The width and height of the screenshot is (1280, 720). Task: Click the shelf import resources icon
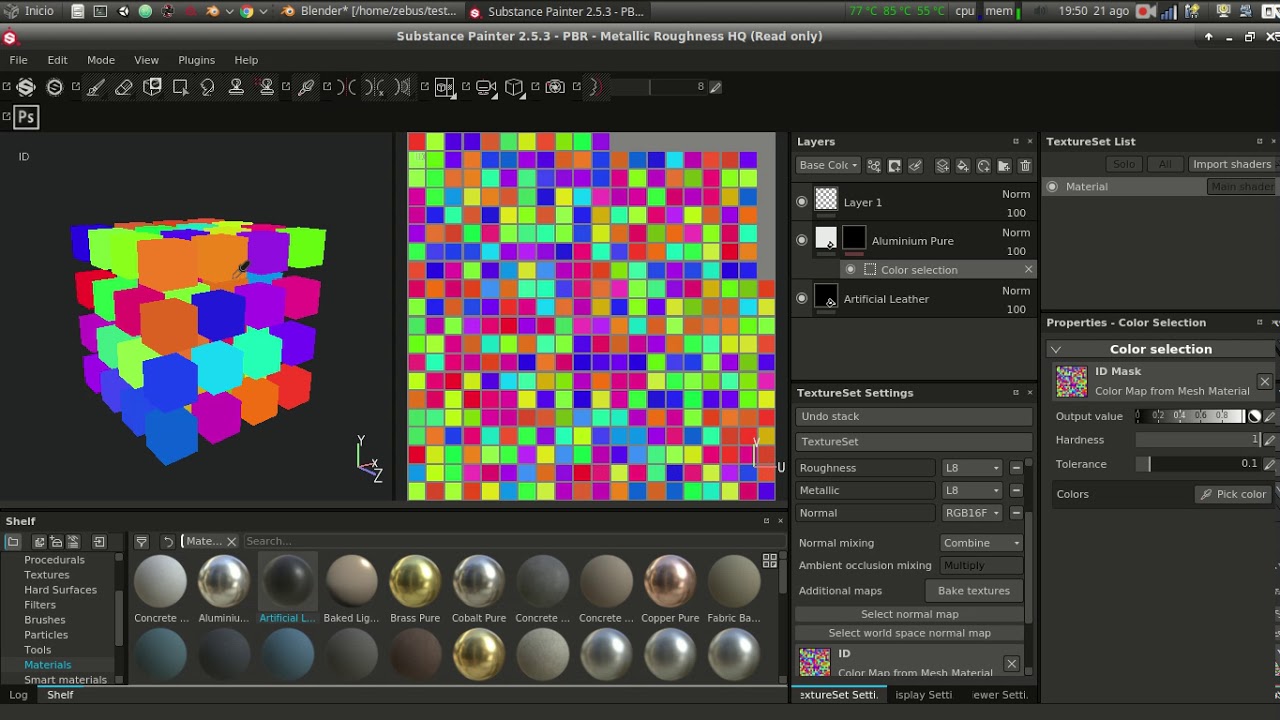(x=99, y=542)
